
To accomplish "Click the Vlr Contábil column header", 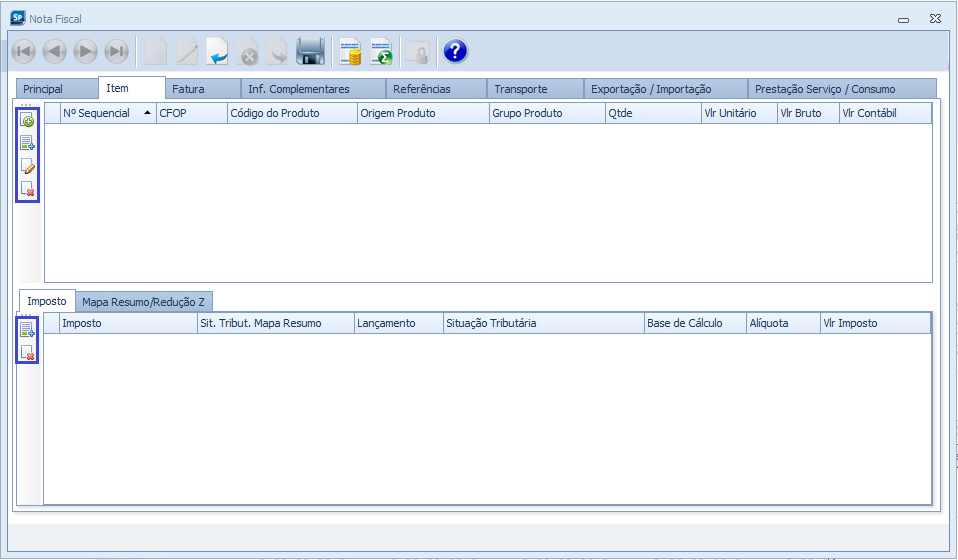I will (x=870, y=113).
